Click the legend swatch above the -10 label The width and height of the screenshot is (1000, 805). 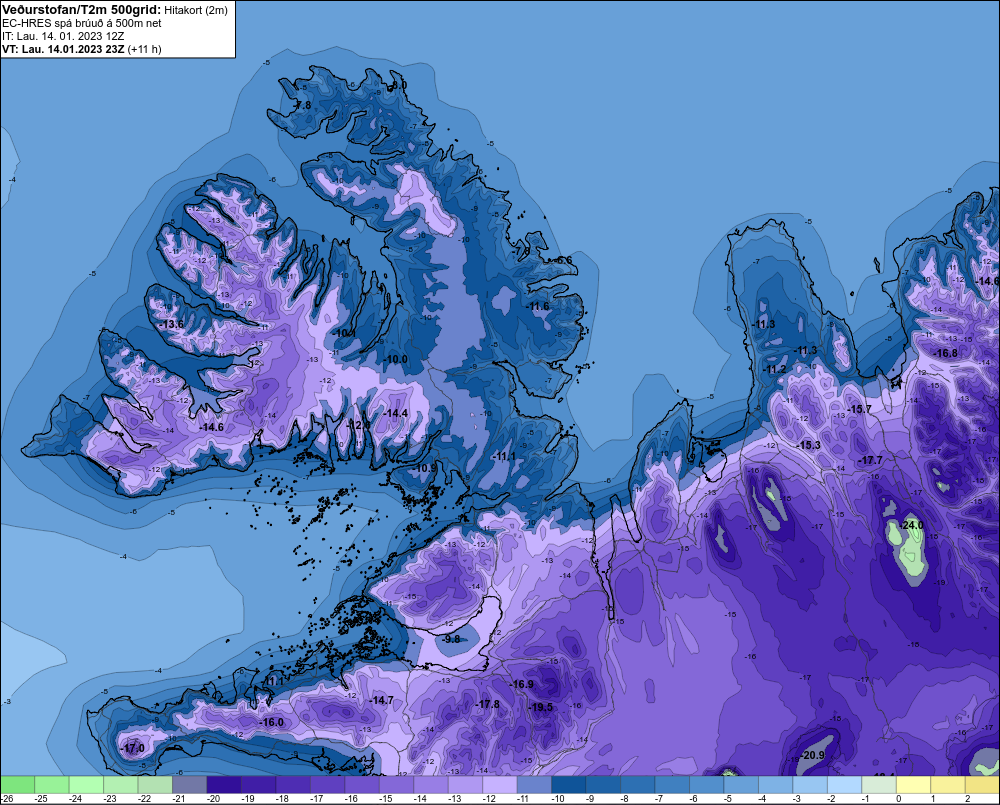(x=568, y=784)
